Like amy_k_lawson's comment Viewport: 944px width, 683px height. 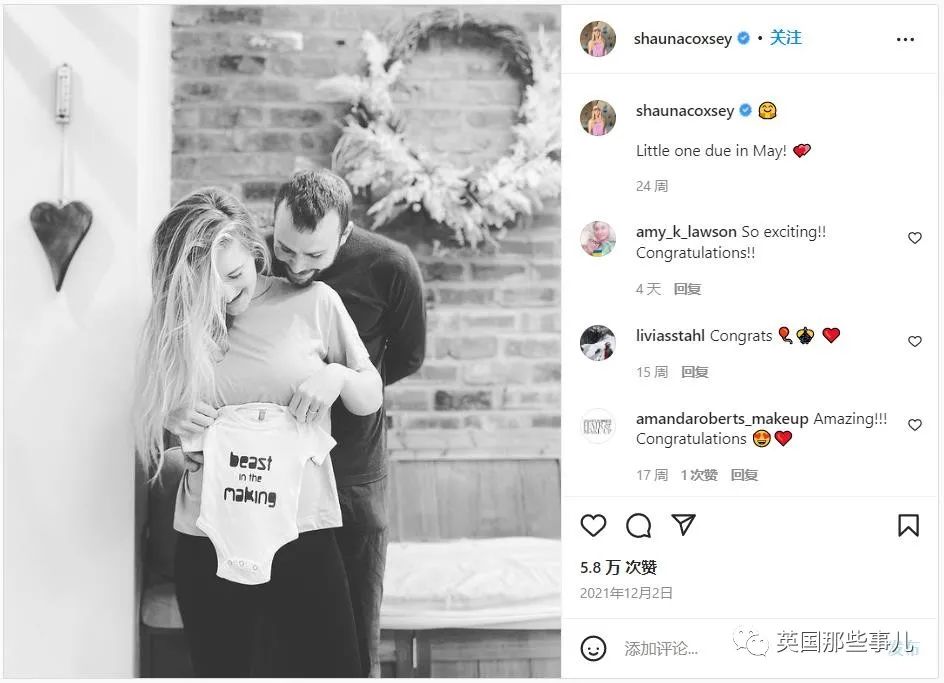[914, 238]
